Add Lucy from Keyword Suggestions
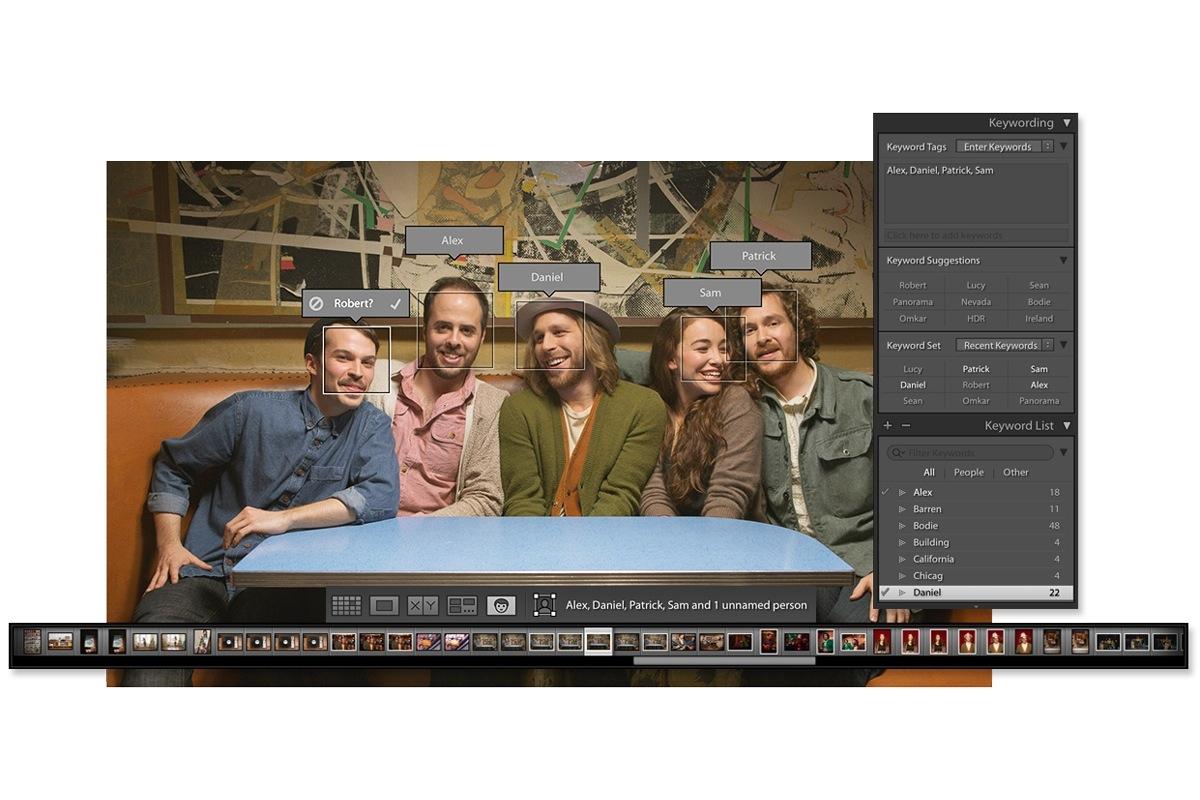Viewport: 1200px width, 800px height. 975,285
